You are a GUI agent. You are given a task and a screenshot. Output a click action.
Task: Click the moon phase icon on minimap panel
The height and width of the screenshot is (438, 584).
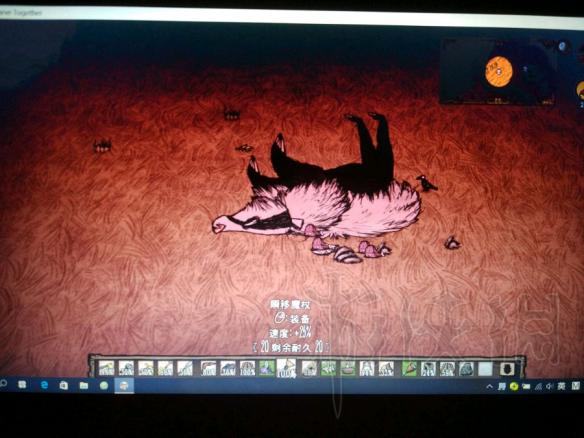[x=562, y=47]
